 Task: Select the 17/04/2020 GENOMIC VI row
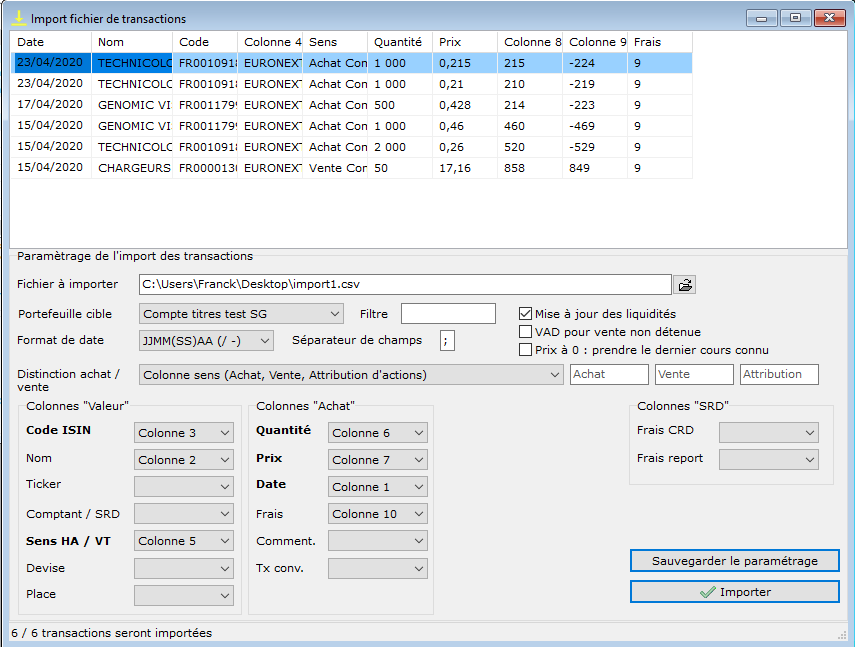[352, 105]
